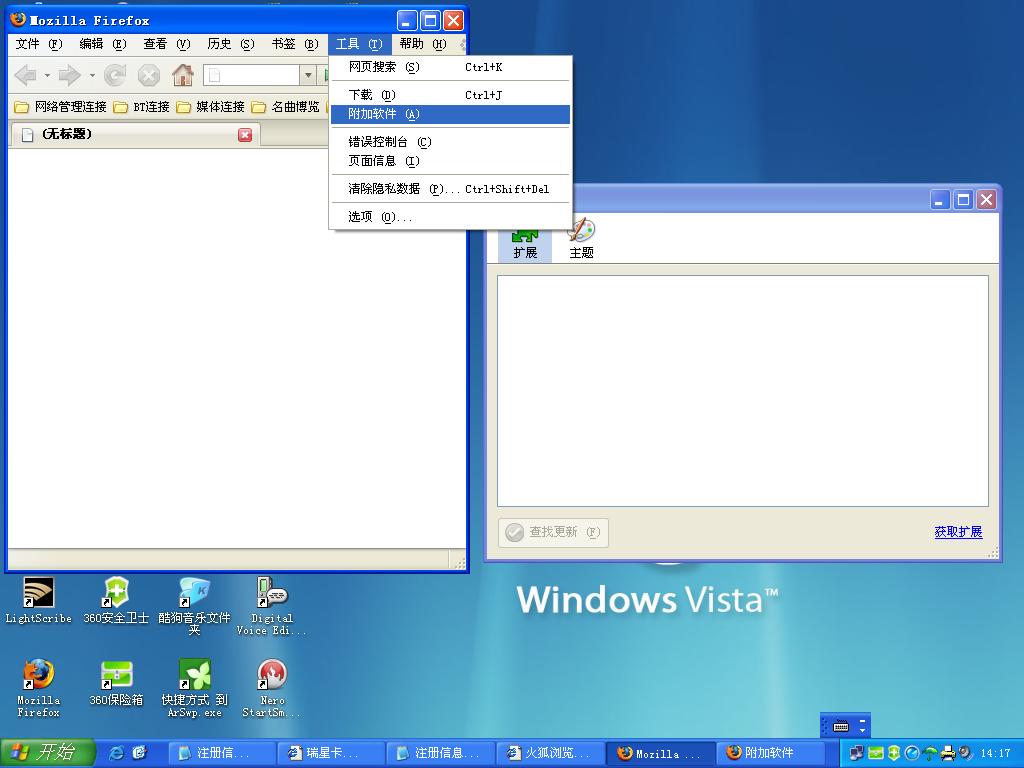This screenshot has width=1024, height=768.
Task: Maximize the add-ons window
Action: pos(963,200)
